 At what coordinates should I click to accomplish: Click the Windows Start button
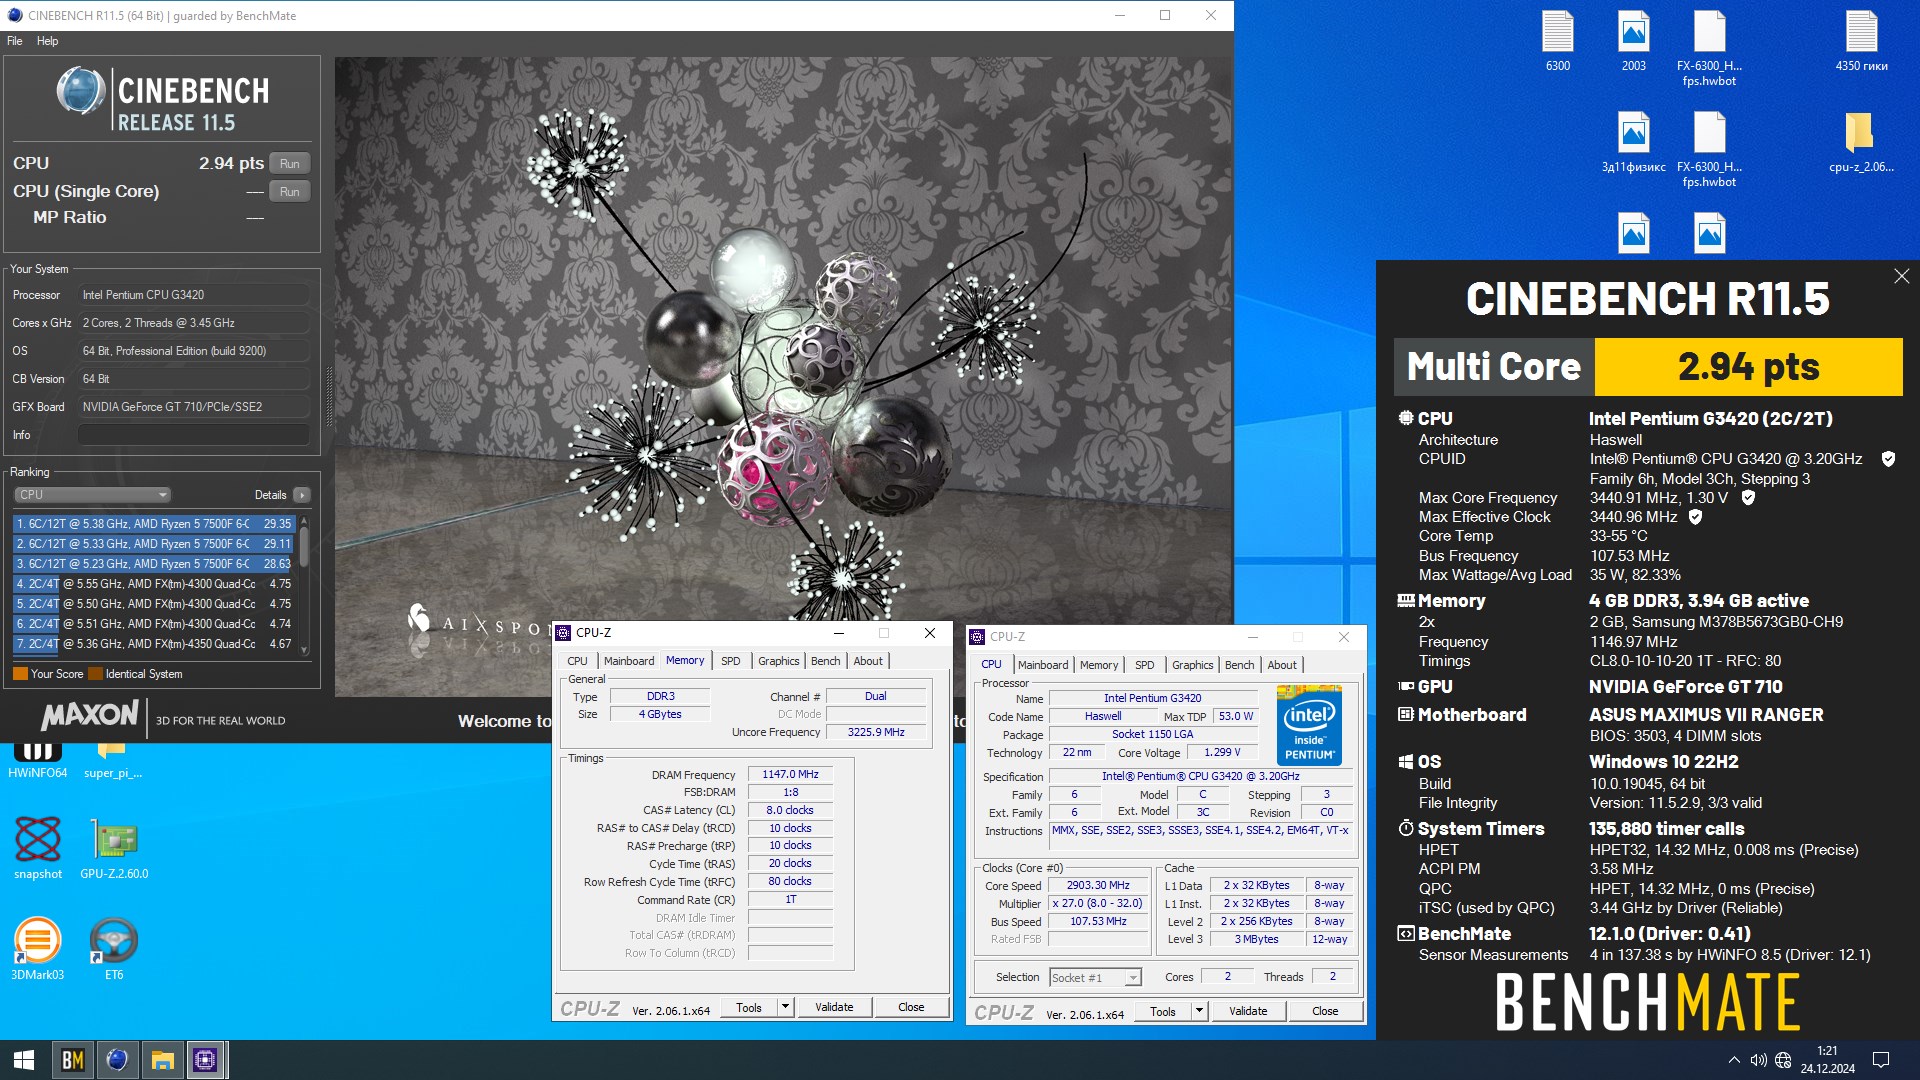click(24, 1060)
